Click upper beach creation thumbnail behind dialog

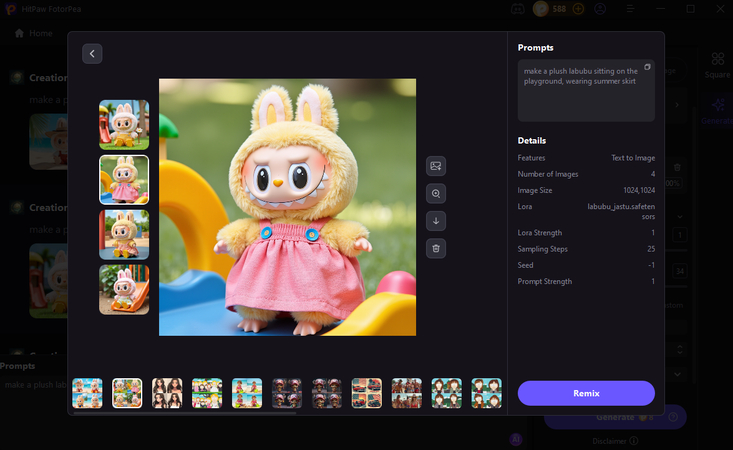[49, 142]
